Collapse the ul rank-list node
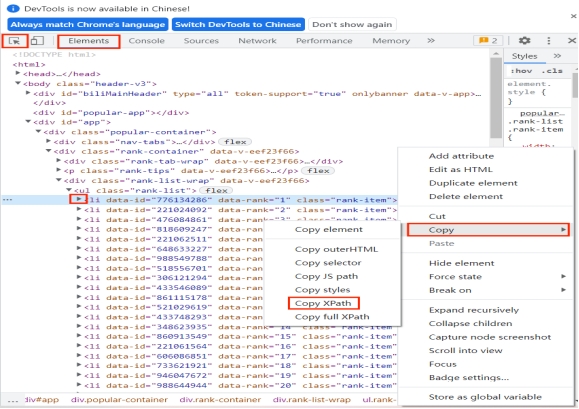Screen dimensions: 579x409 (69, 190)
